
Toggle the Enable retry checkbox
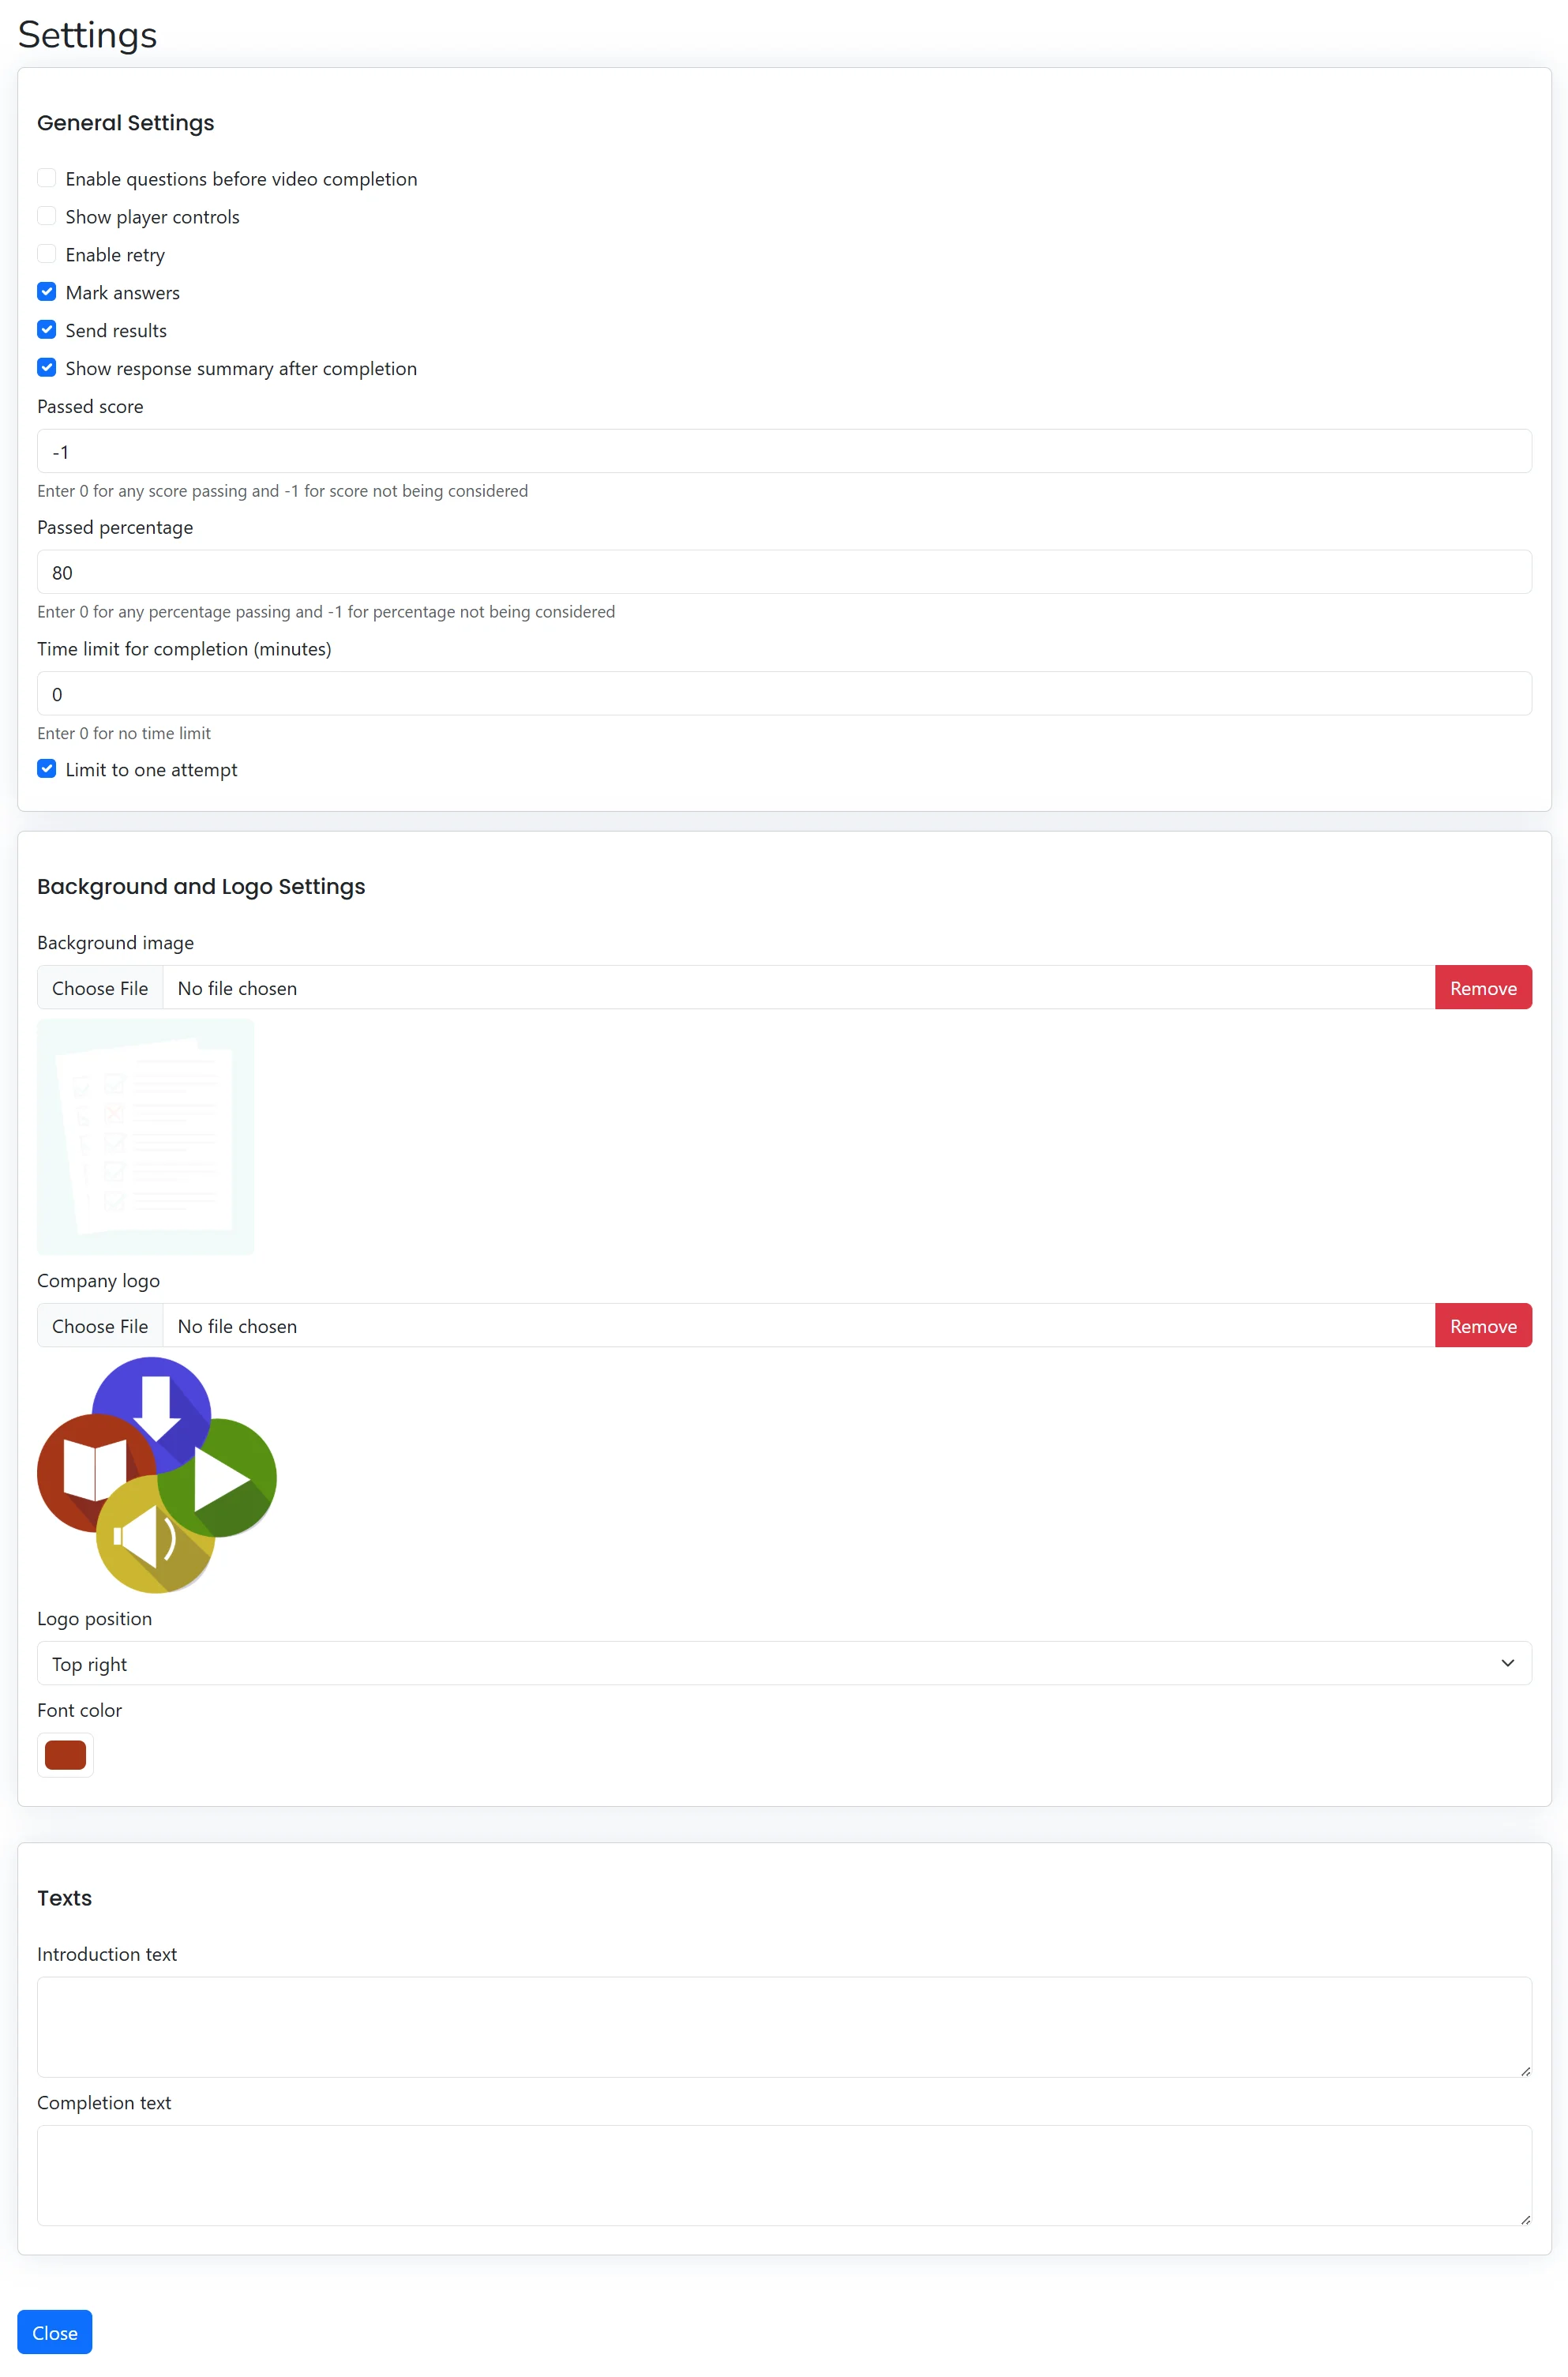coord(47,254)
